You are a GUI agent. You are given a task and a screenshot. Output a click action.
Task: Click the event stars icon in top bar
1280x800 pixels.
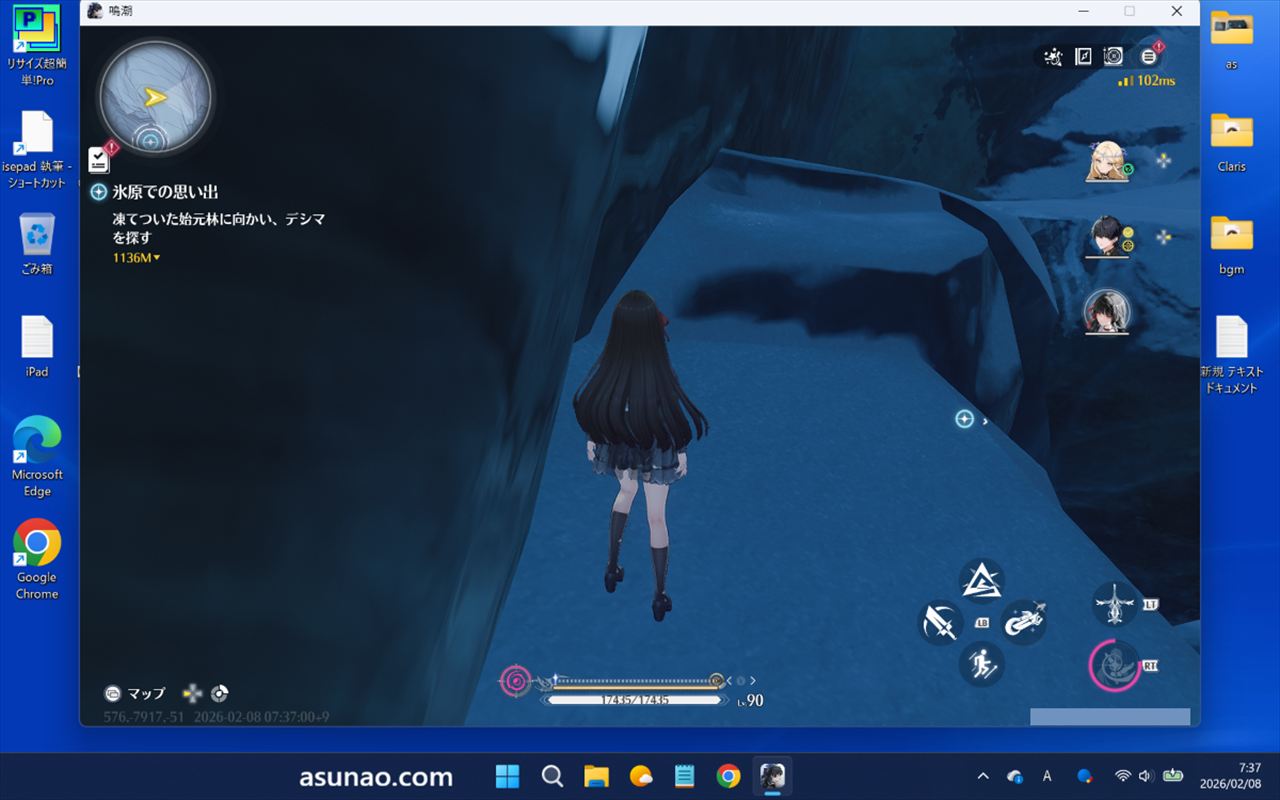pyautogui.click(x=1052, y=57)
